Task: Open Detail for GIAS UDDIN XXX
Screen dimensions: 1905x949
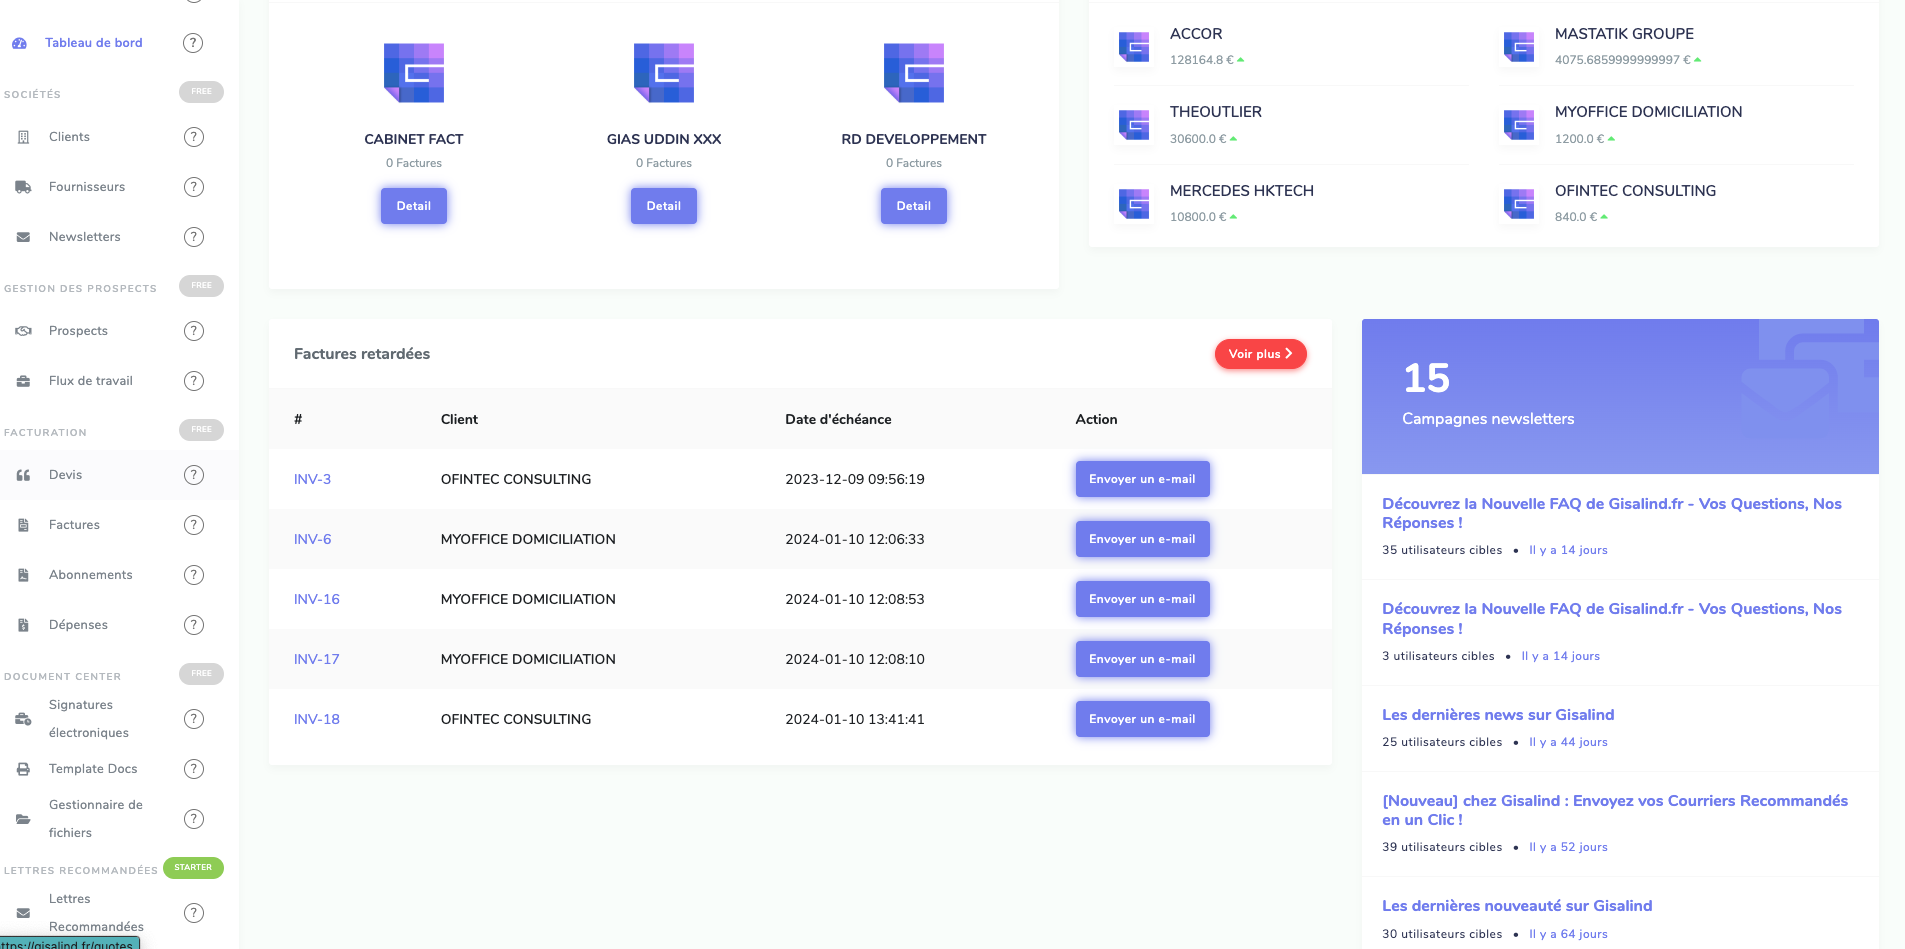Action: pos(664,206)
